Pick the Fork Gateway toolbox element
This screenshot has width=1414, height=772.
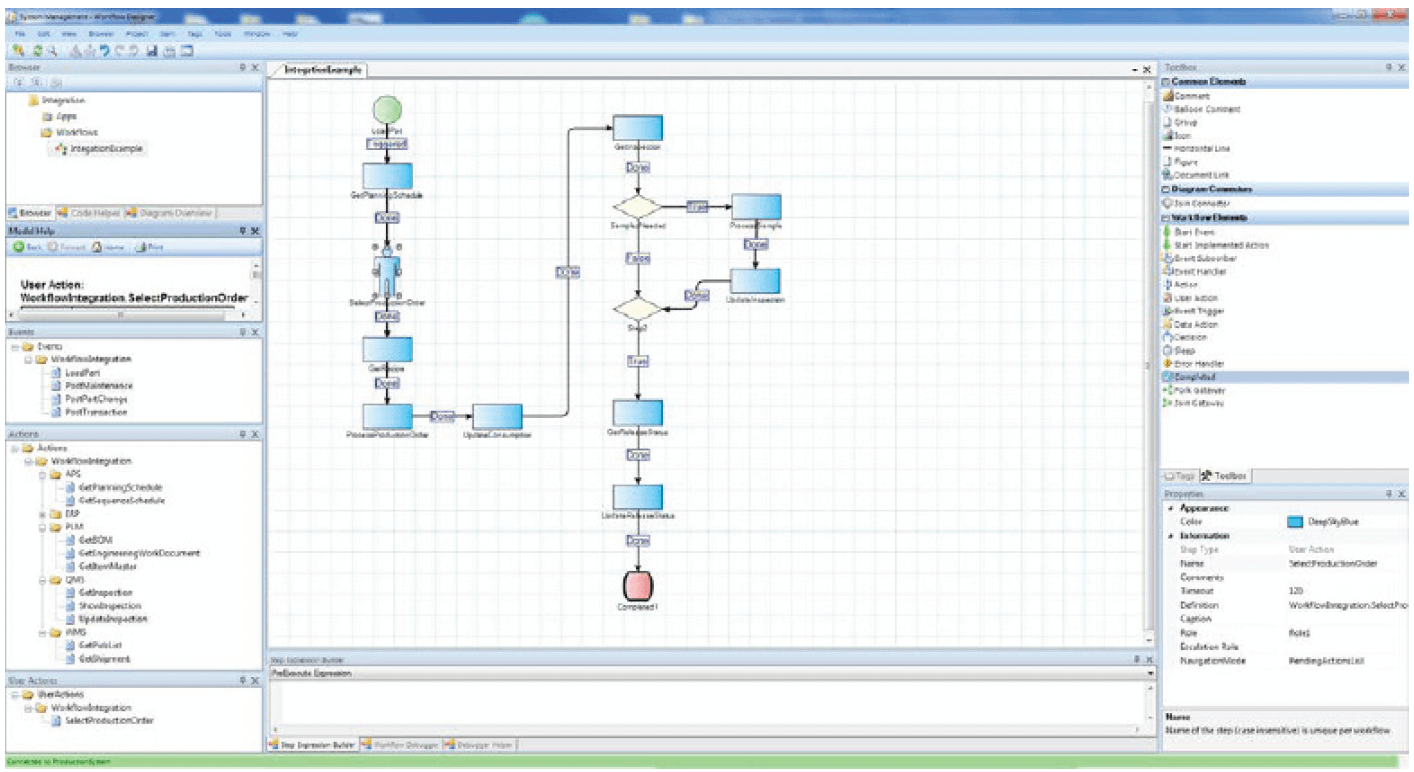[x=1197, y=390]
